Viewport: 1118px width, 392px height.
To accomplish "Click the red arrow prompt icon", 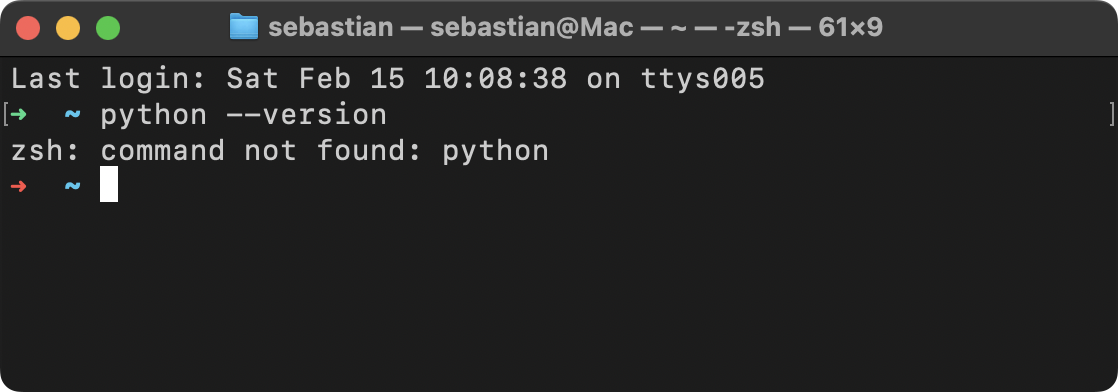I will (x=19, y=187).
